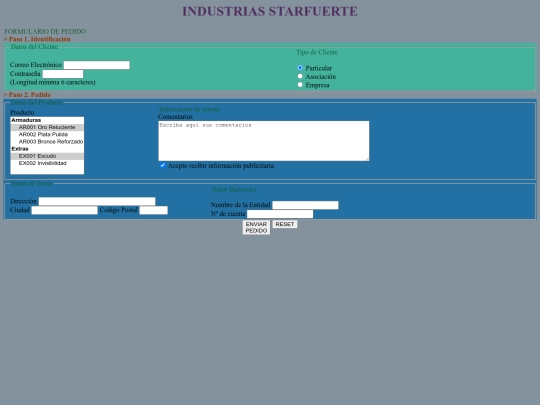Focus the Nº de cuenta field
540x405 pixels.
pyautogui.click(x=280, y=214)
